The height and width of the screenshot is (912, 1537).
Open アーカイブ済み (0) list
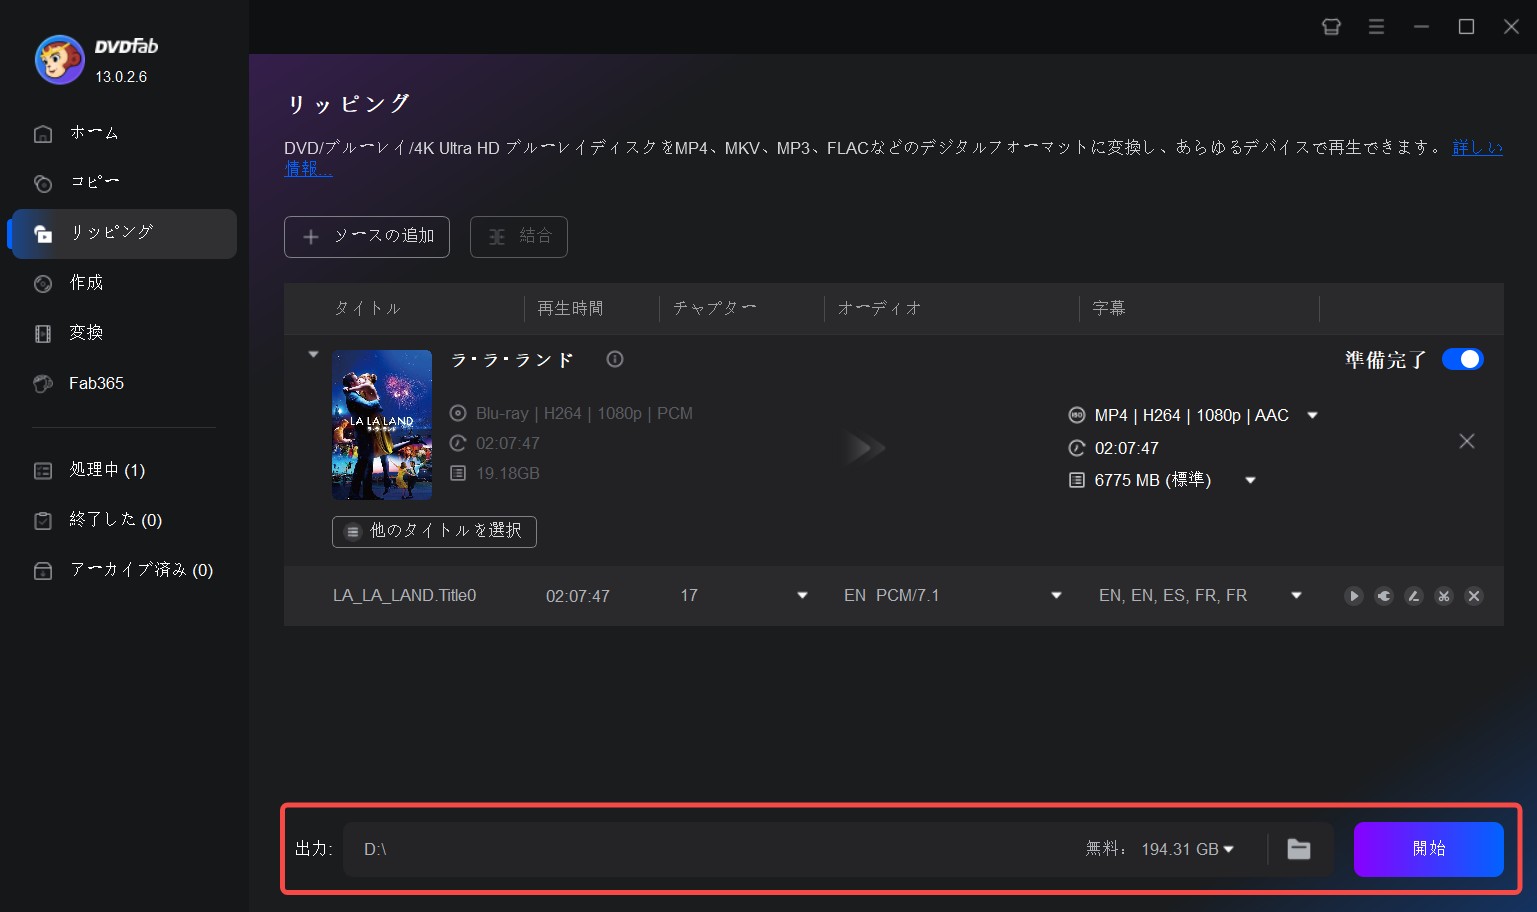(124, 570)
